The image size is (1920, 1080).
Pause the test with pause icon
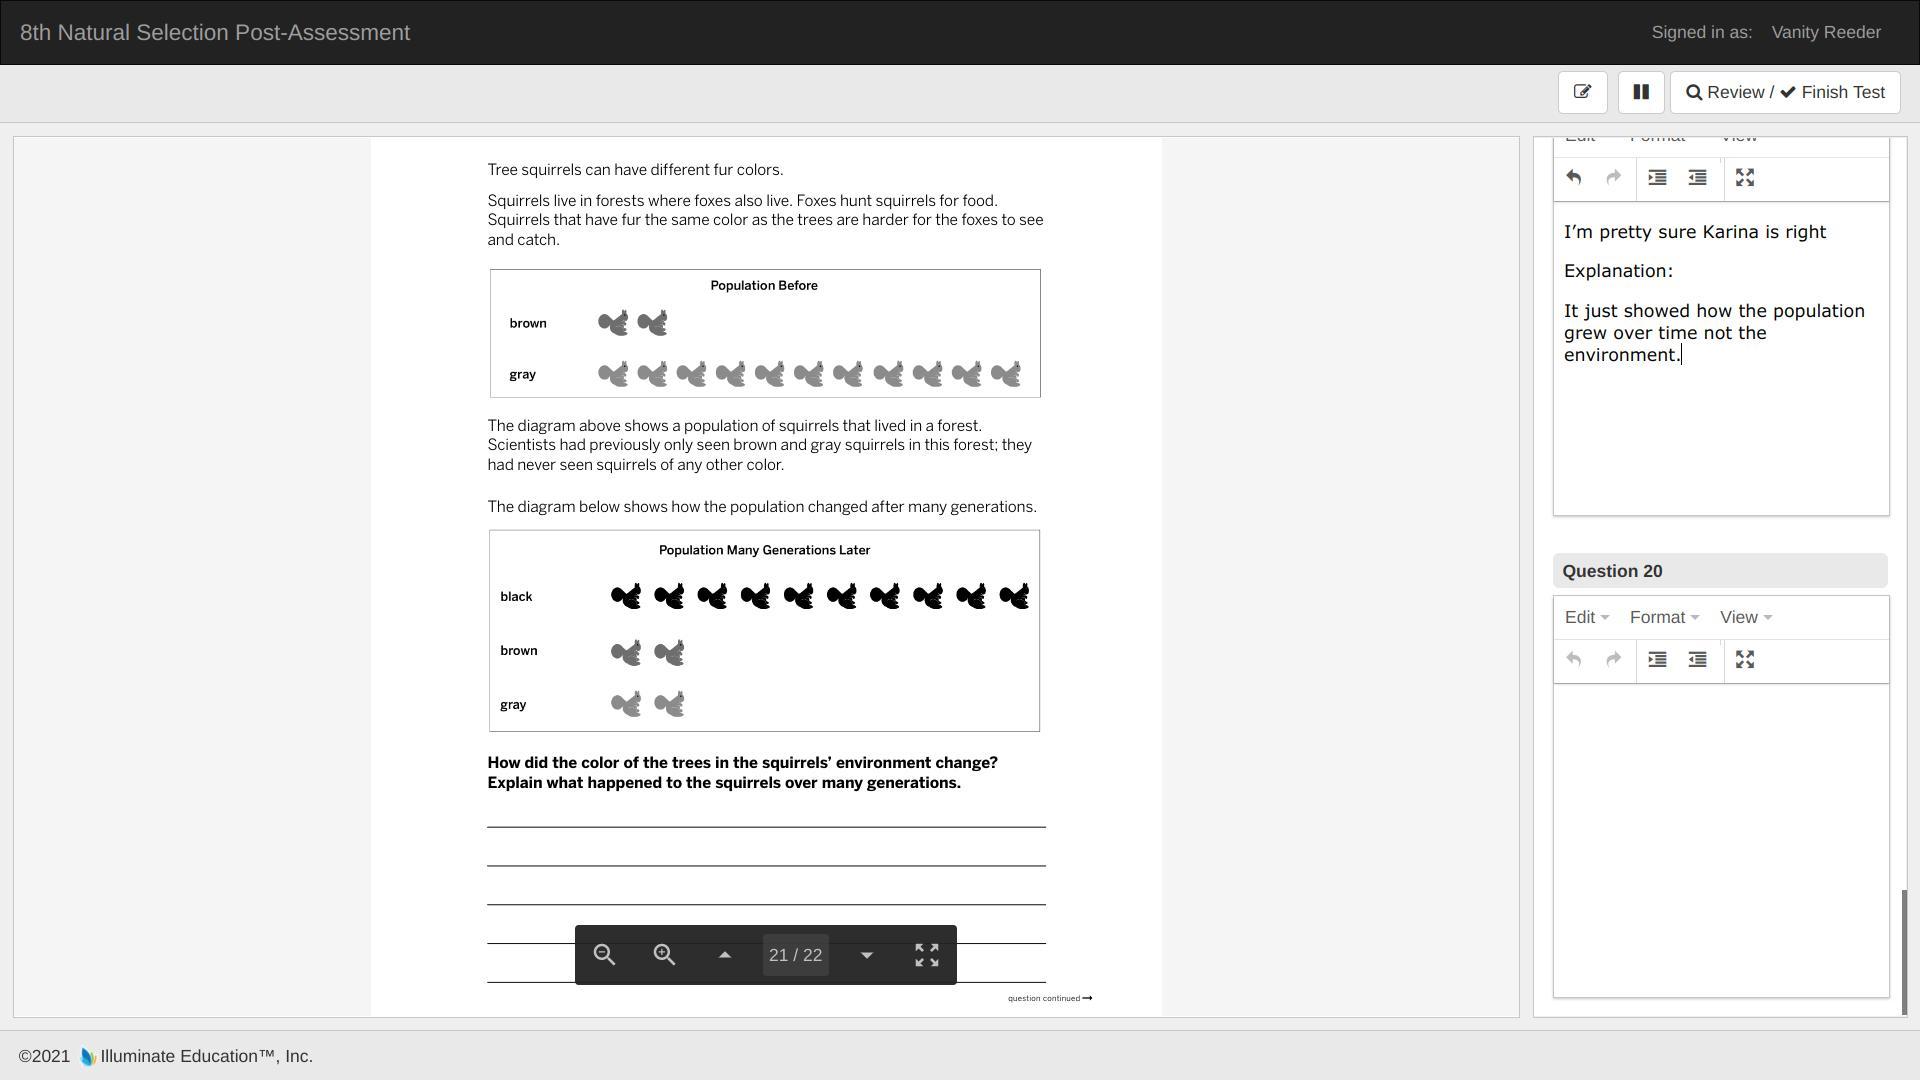[x=1640, y=92]
